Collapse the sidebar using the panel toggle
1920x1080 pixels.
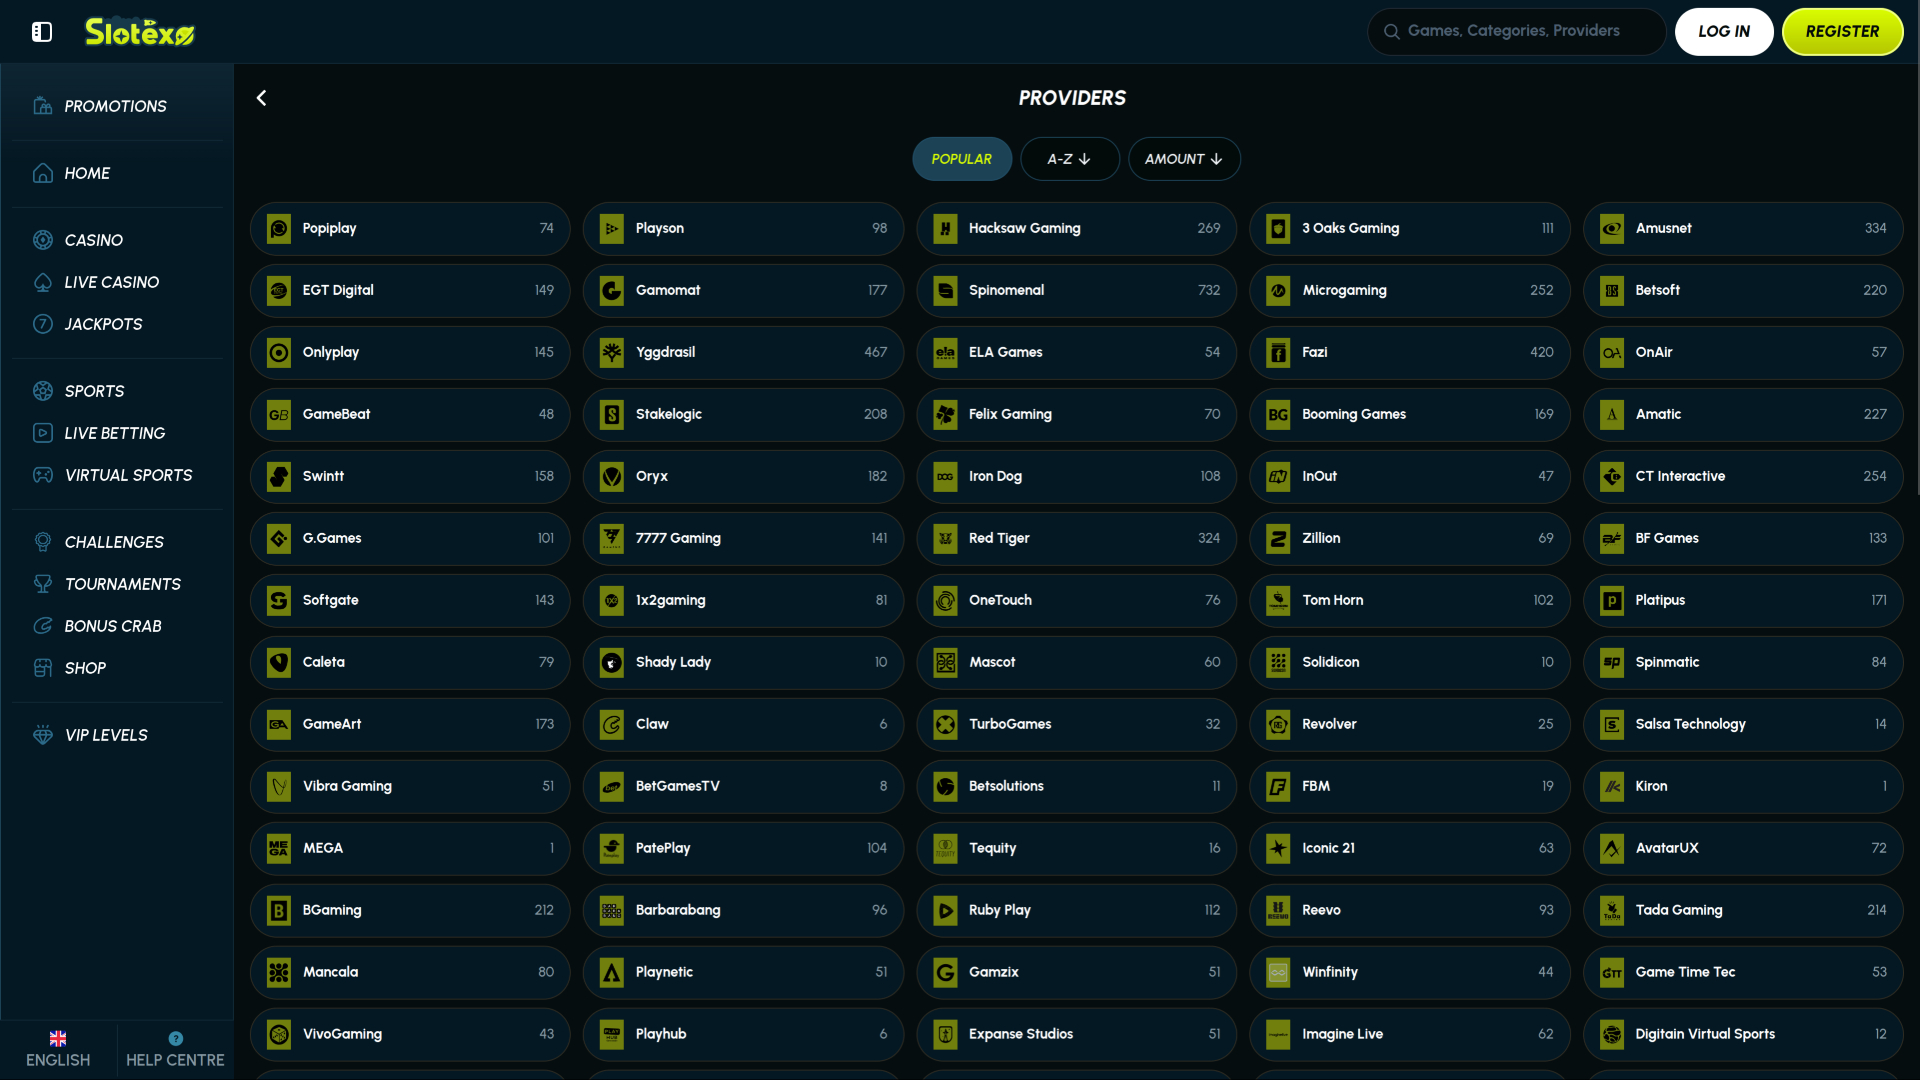[42, 31]
